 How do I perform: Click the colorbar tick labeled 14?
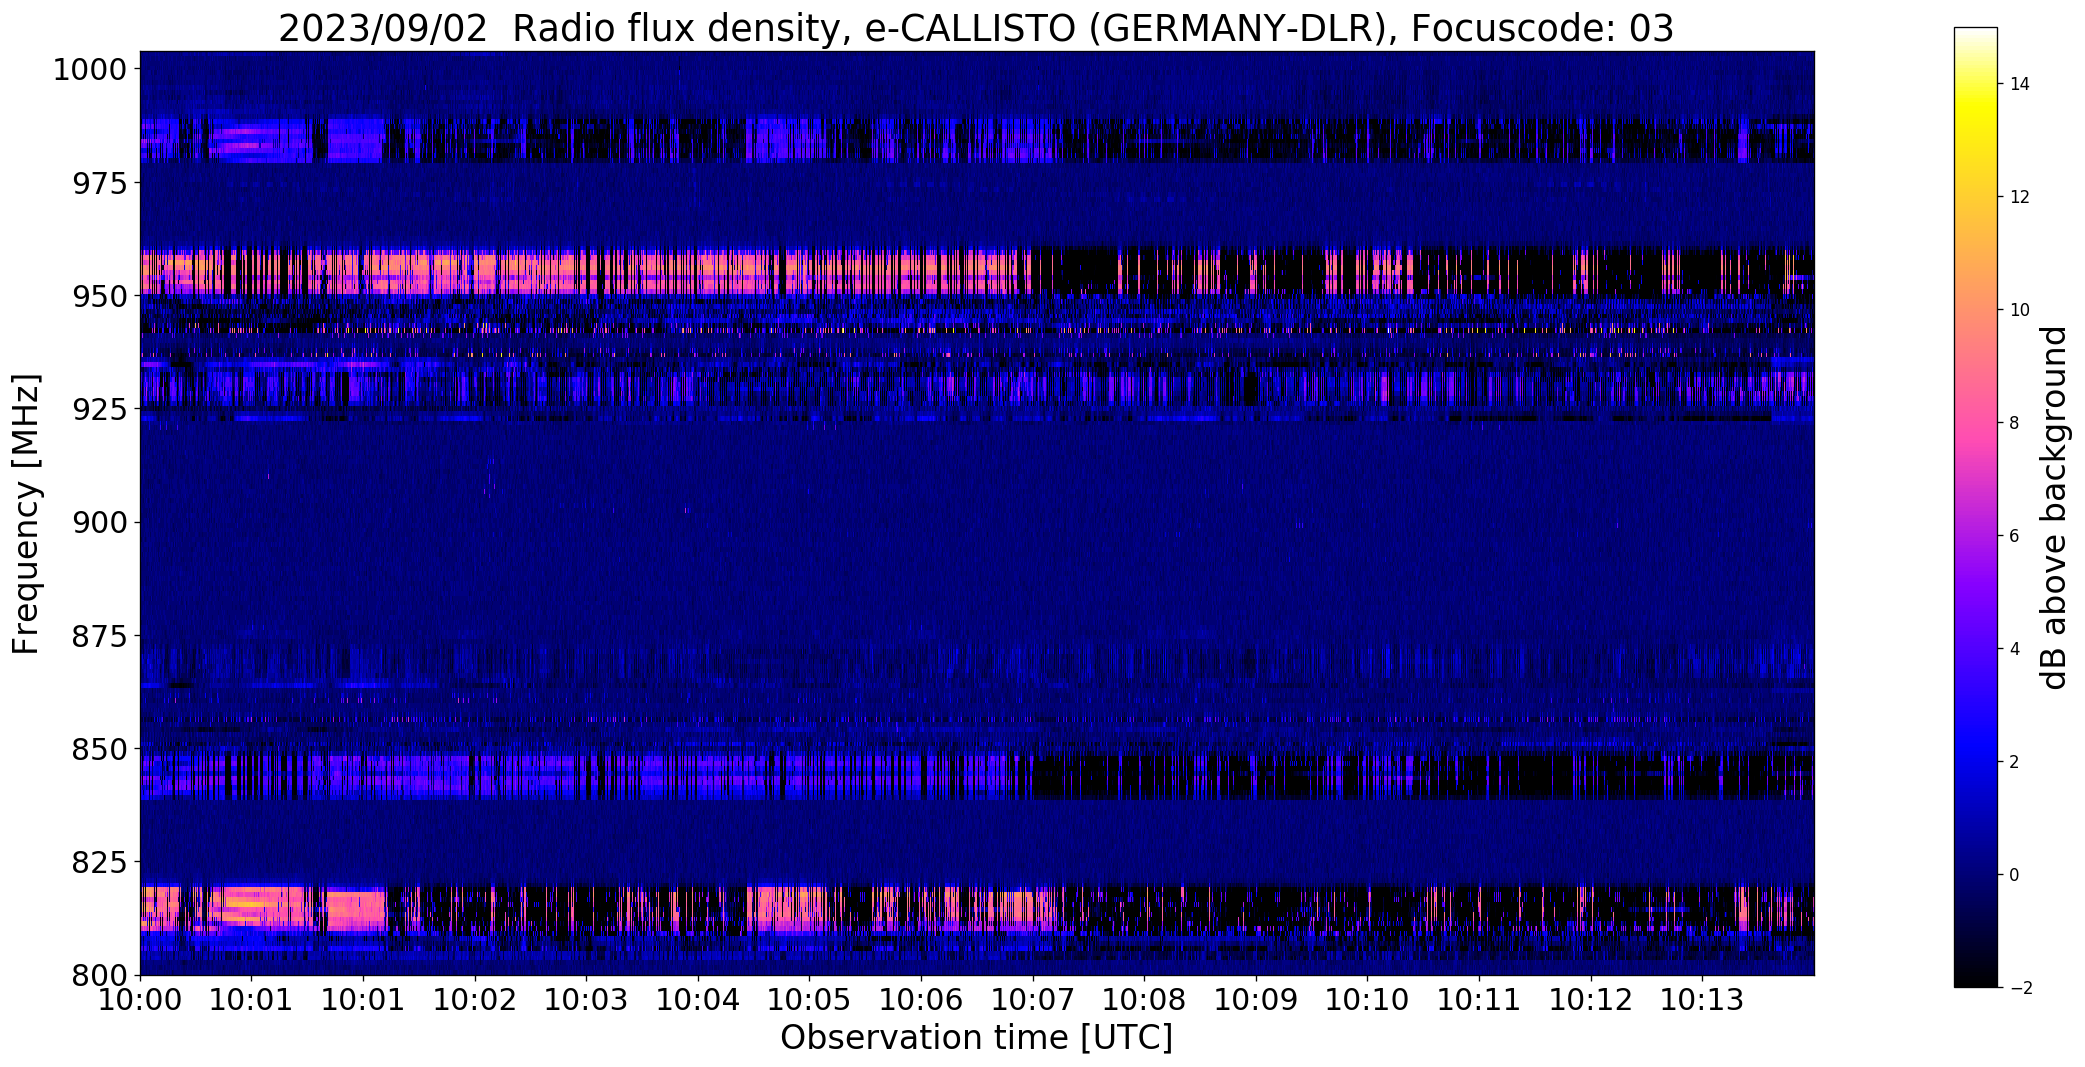[2020, 84]
